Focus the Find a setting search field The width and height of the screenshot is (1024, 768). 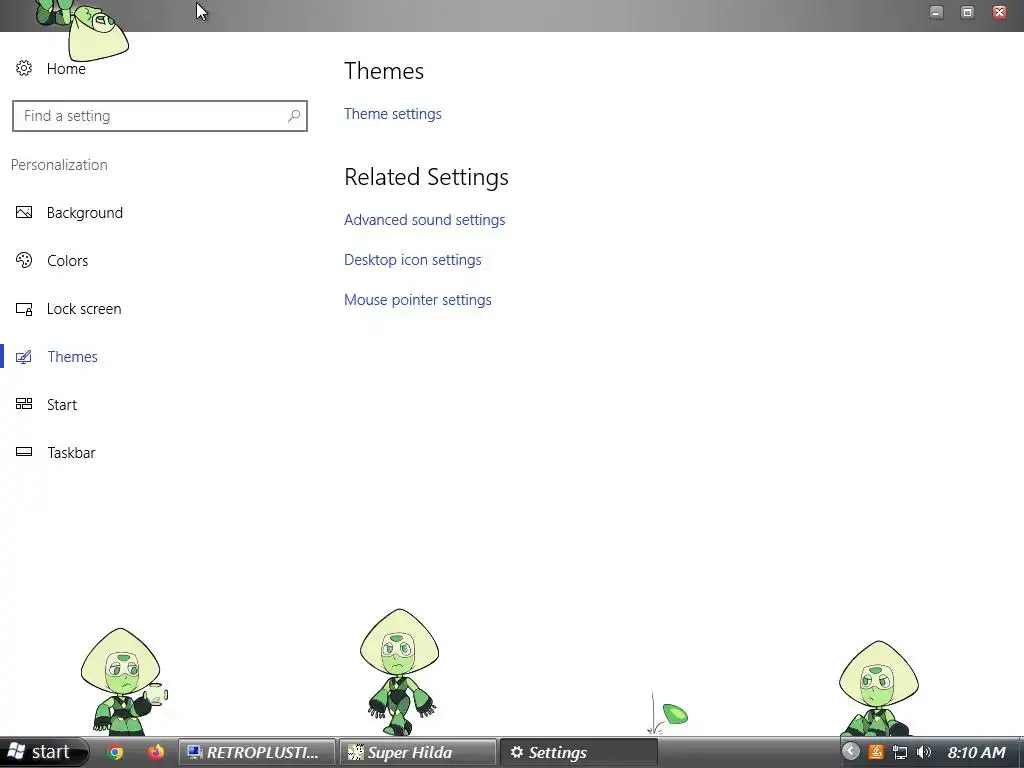click(x=160, y=116)
